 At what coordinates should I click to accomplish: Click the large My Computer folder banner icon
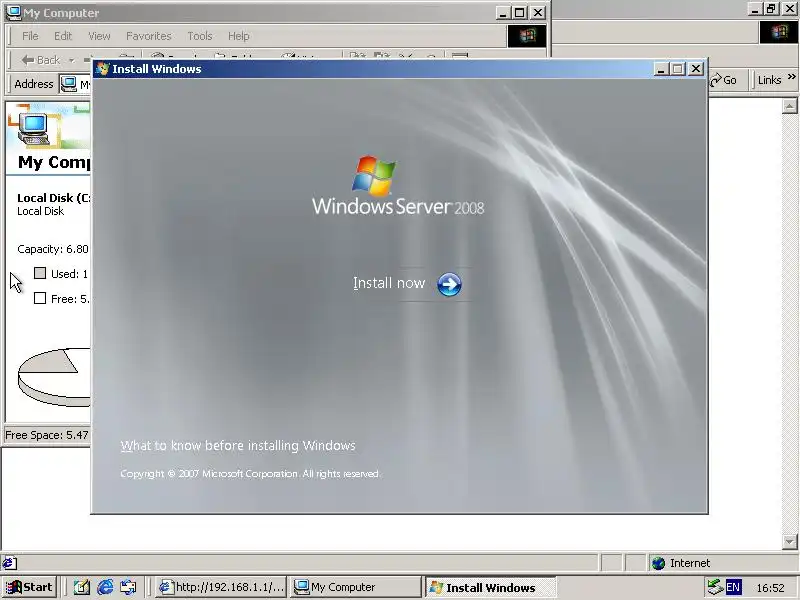click(x=34, y=127)
